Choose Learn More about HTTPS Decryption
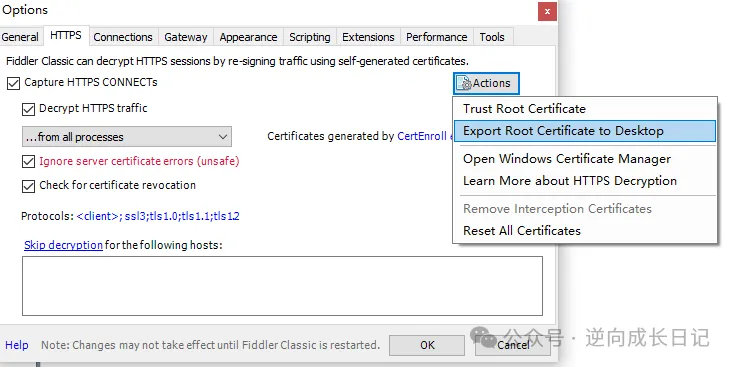Viewport: 733px width, 367px height. coord(585,181)
